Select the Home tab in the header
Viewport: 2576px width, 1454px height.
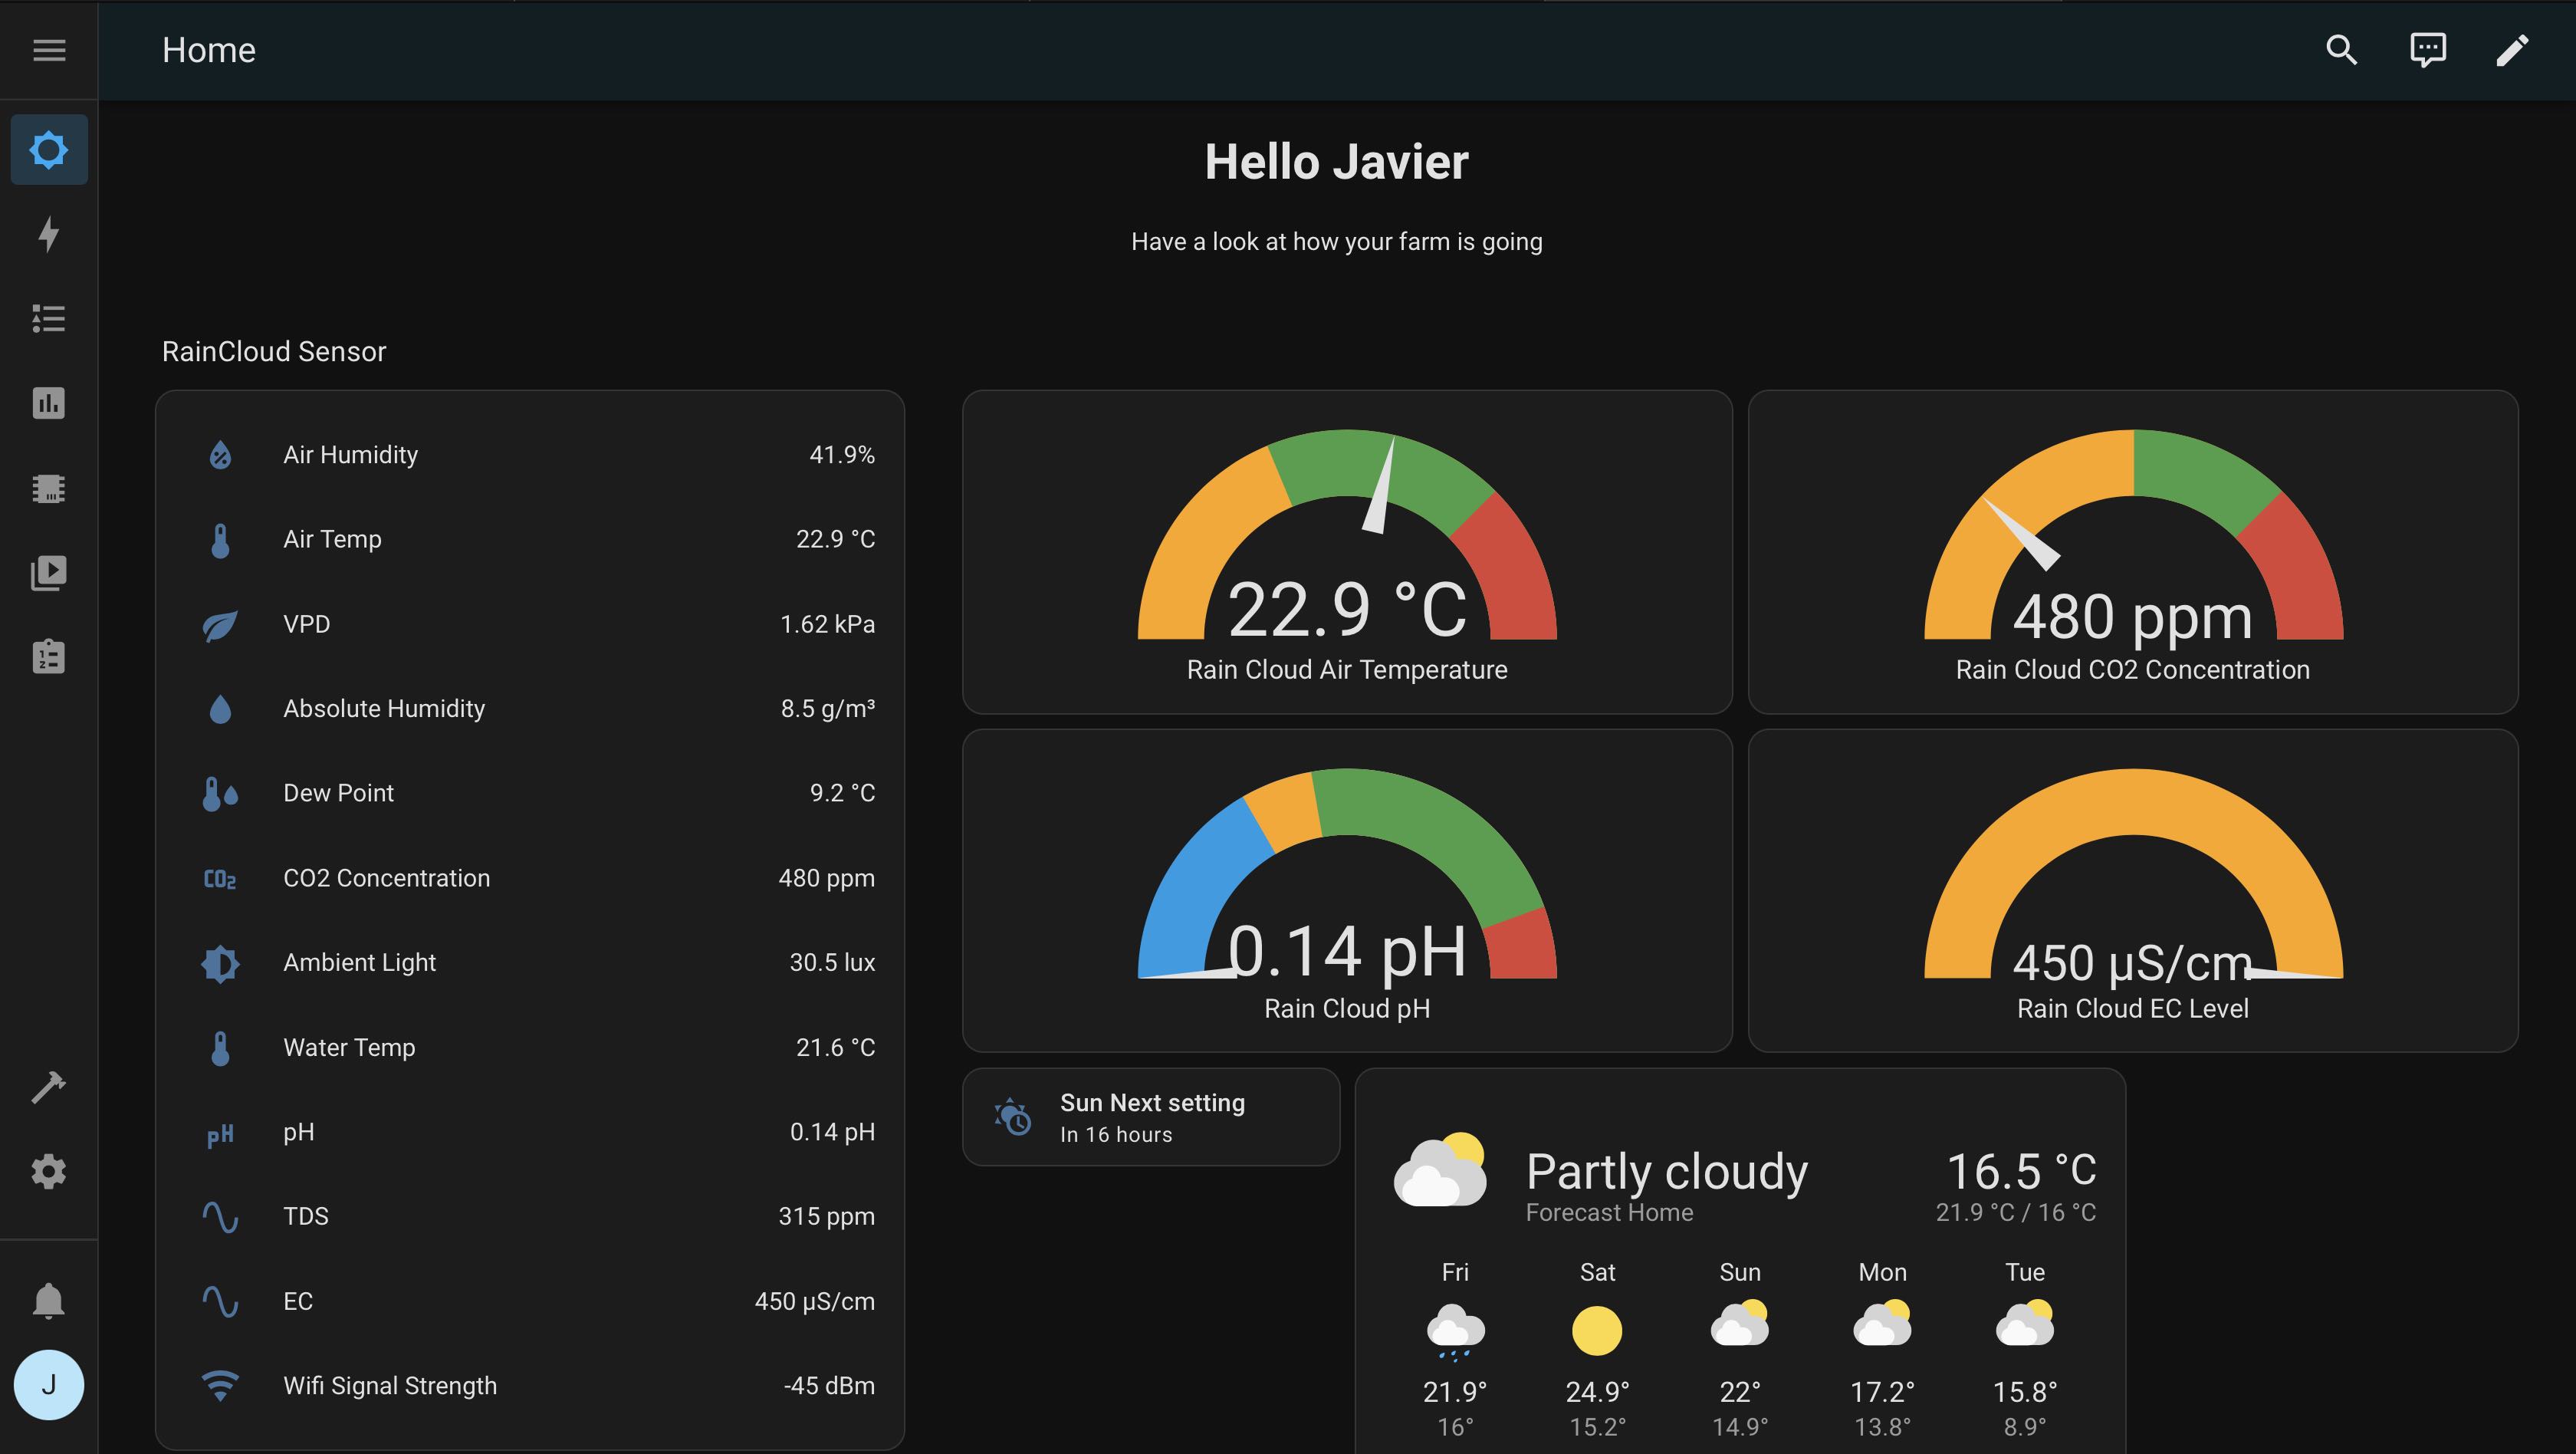coord(209,49)
